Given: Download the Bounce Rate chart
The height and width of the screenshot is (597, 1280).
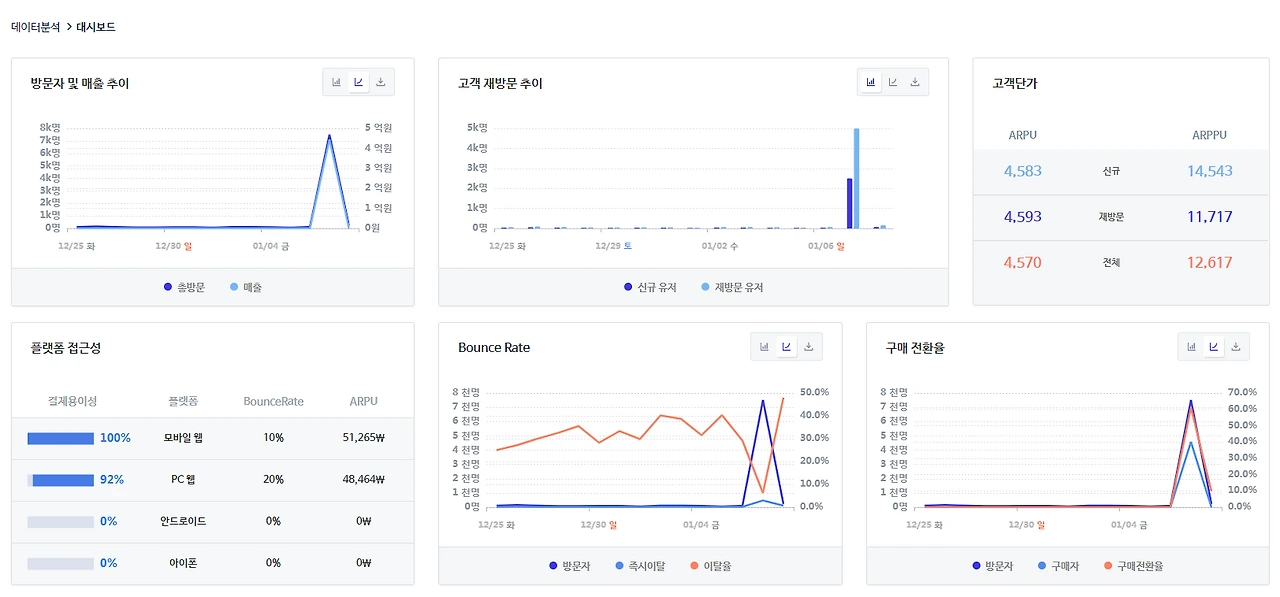Looking at the screenshot, I should 808,347.
